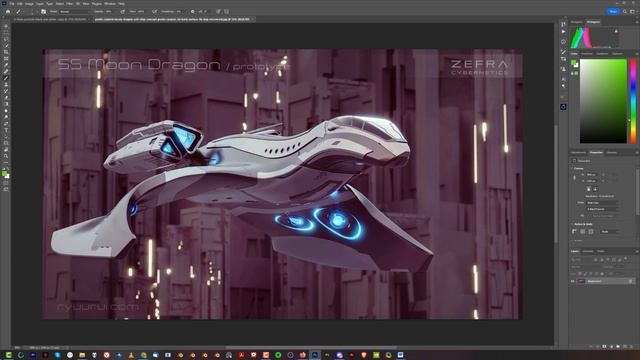640x360 pixels.
Task: Hide the Background layer with eye icon
Action: point(572,281)
